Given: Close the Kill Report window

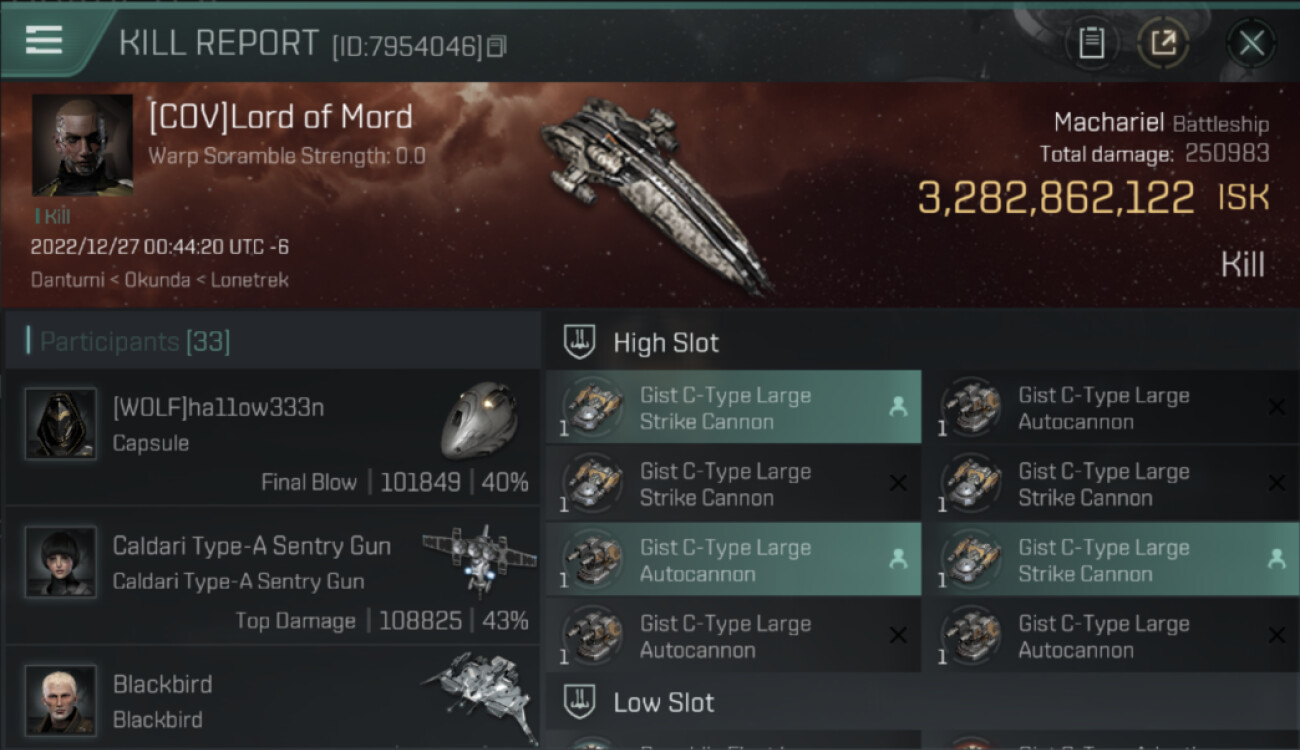Looking at the screenshot, I should (1251, 43).
